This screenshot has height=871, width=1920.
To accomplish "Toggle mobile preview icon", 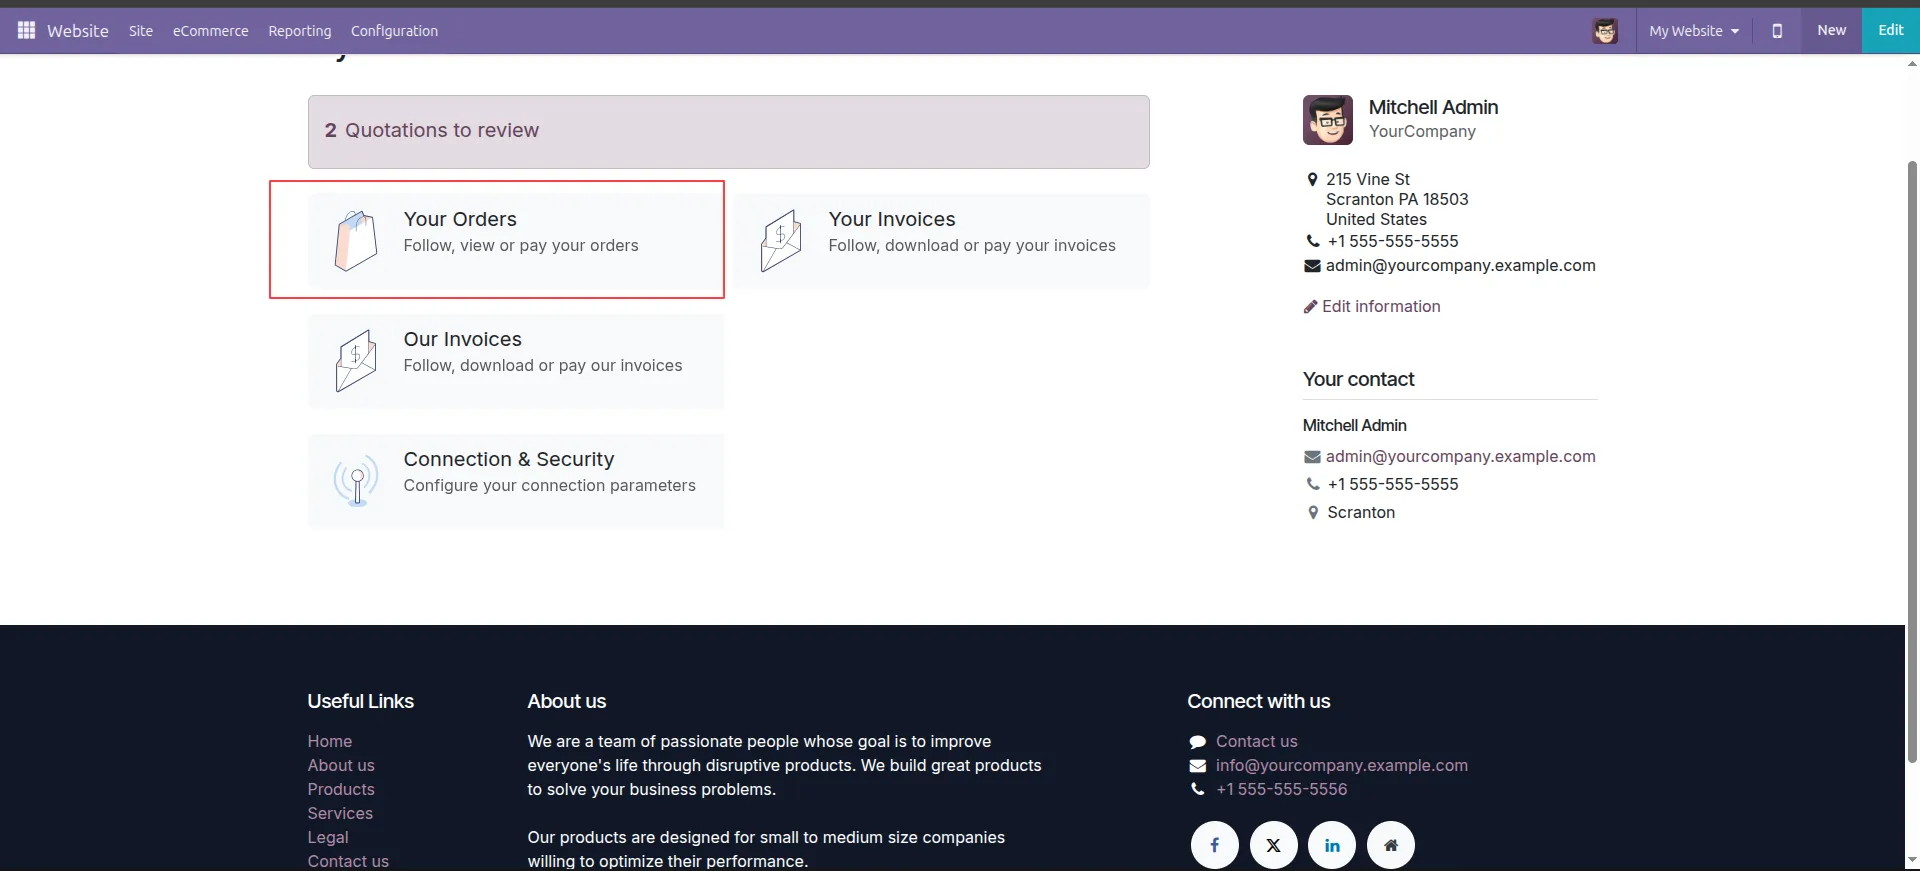I will click(1777, 31).
